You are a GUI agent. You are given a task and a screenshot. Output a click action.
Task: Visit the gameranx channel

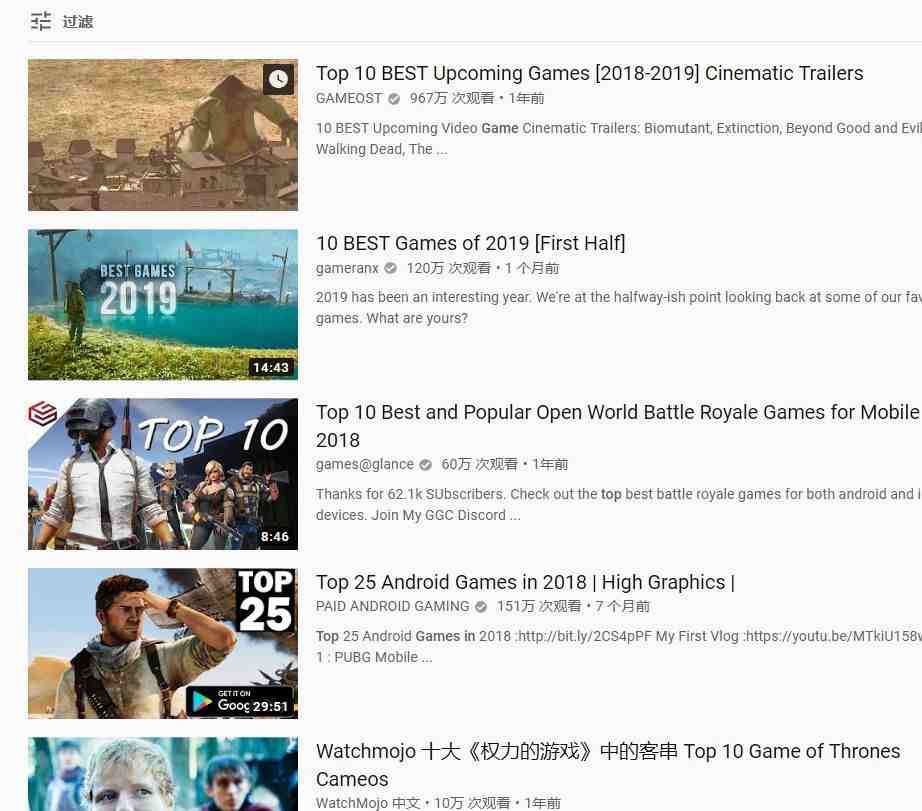[347, 268]
